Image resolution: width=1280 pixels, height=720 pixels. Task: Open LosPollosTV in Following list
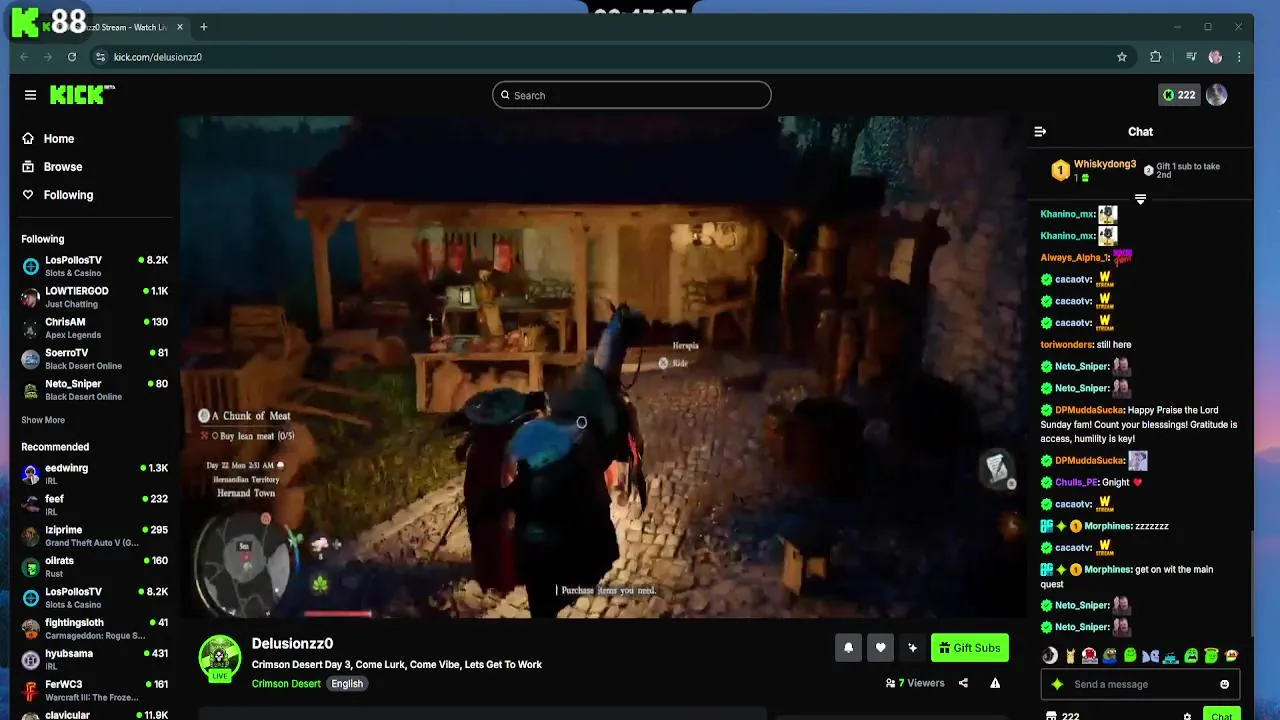tap(94, 266)
